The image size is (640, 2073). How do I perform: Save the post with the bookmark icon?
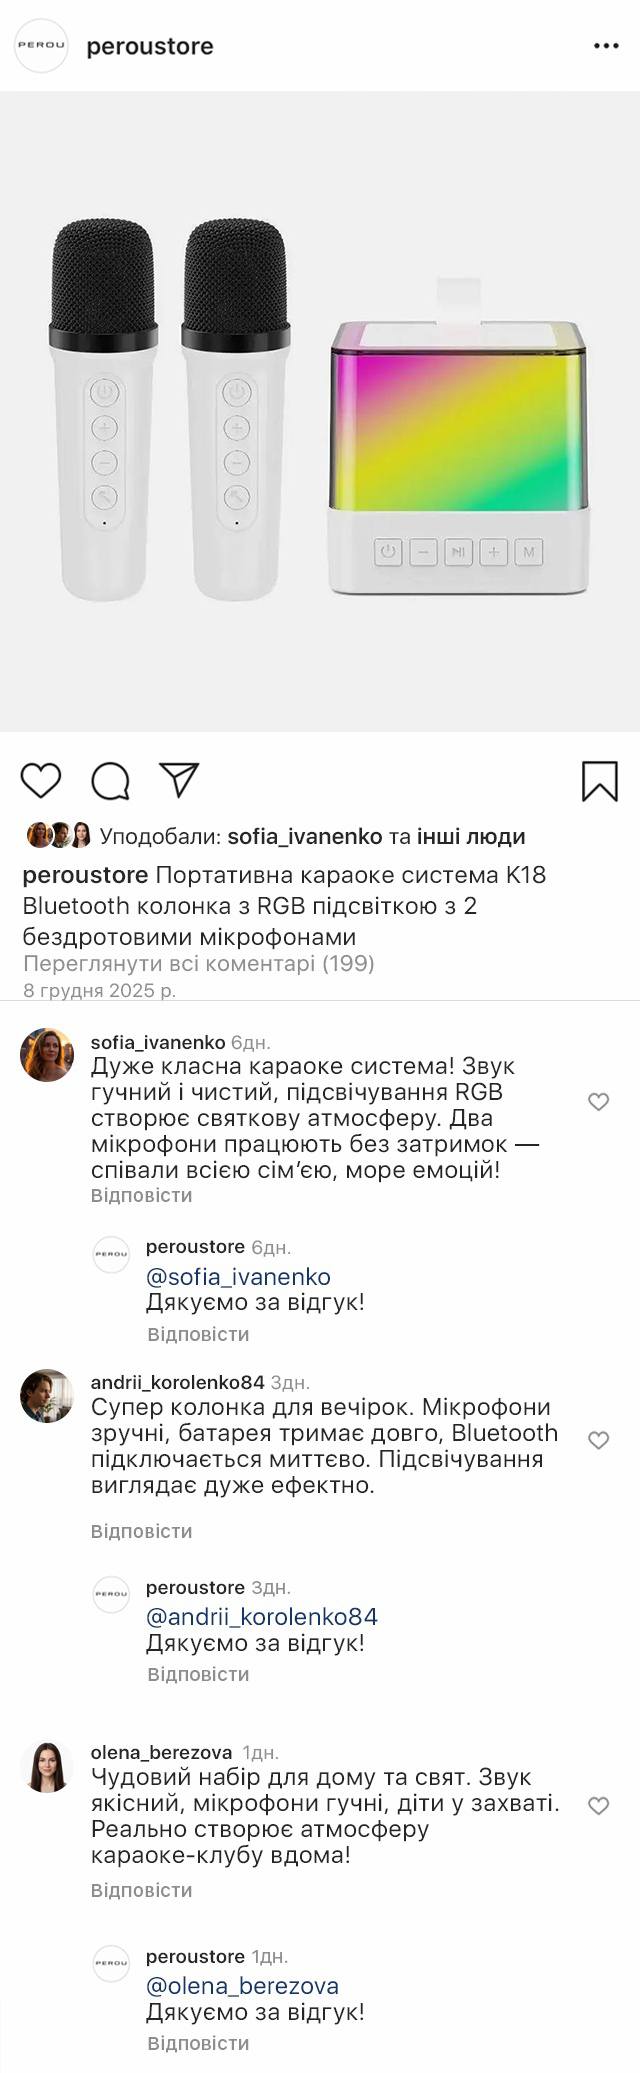pos(599,781)
